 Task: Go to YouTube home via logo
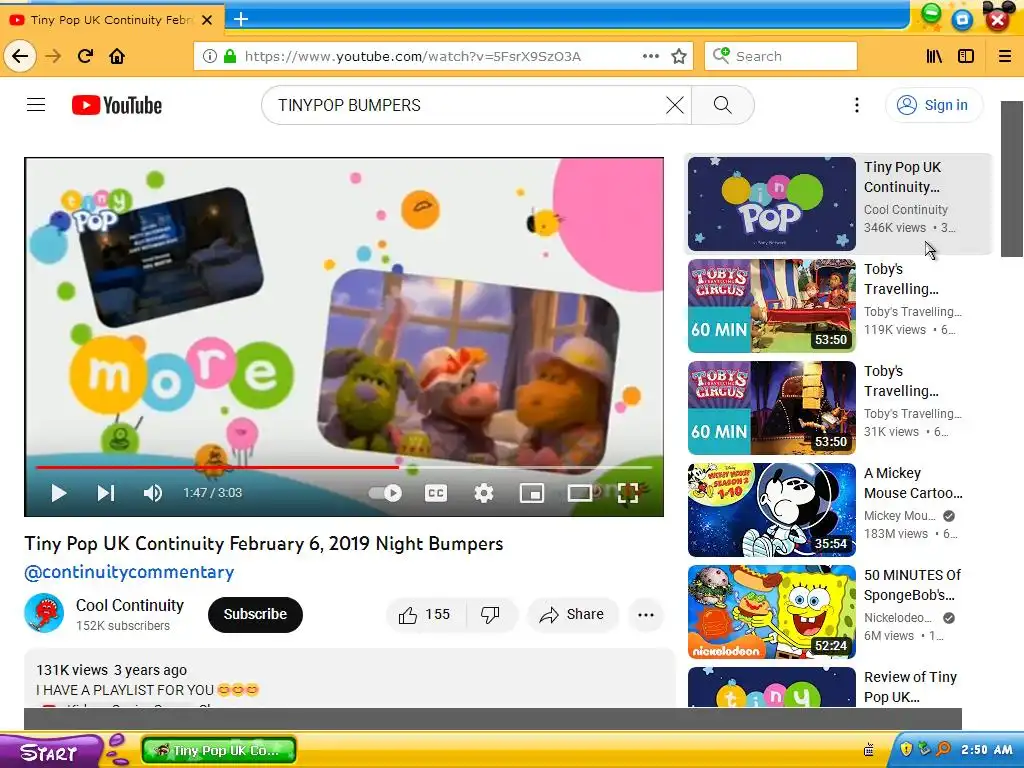117,105
